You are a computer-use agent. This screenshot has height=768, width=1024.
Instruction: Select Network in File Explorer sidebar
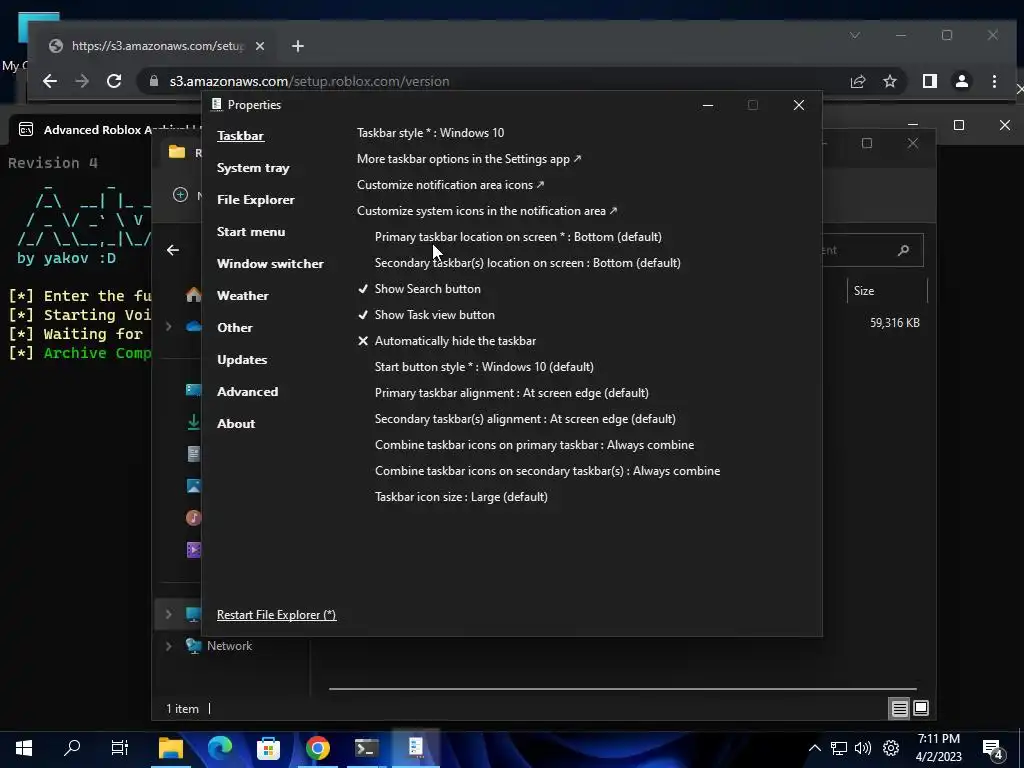pyautogui.click(x=229, y=646)
